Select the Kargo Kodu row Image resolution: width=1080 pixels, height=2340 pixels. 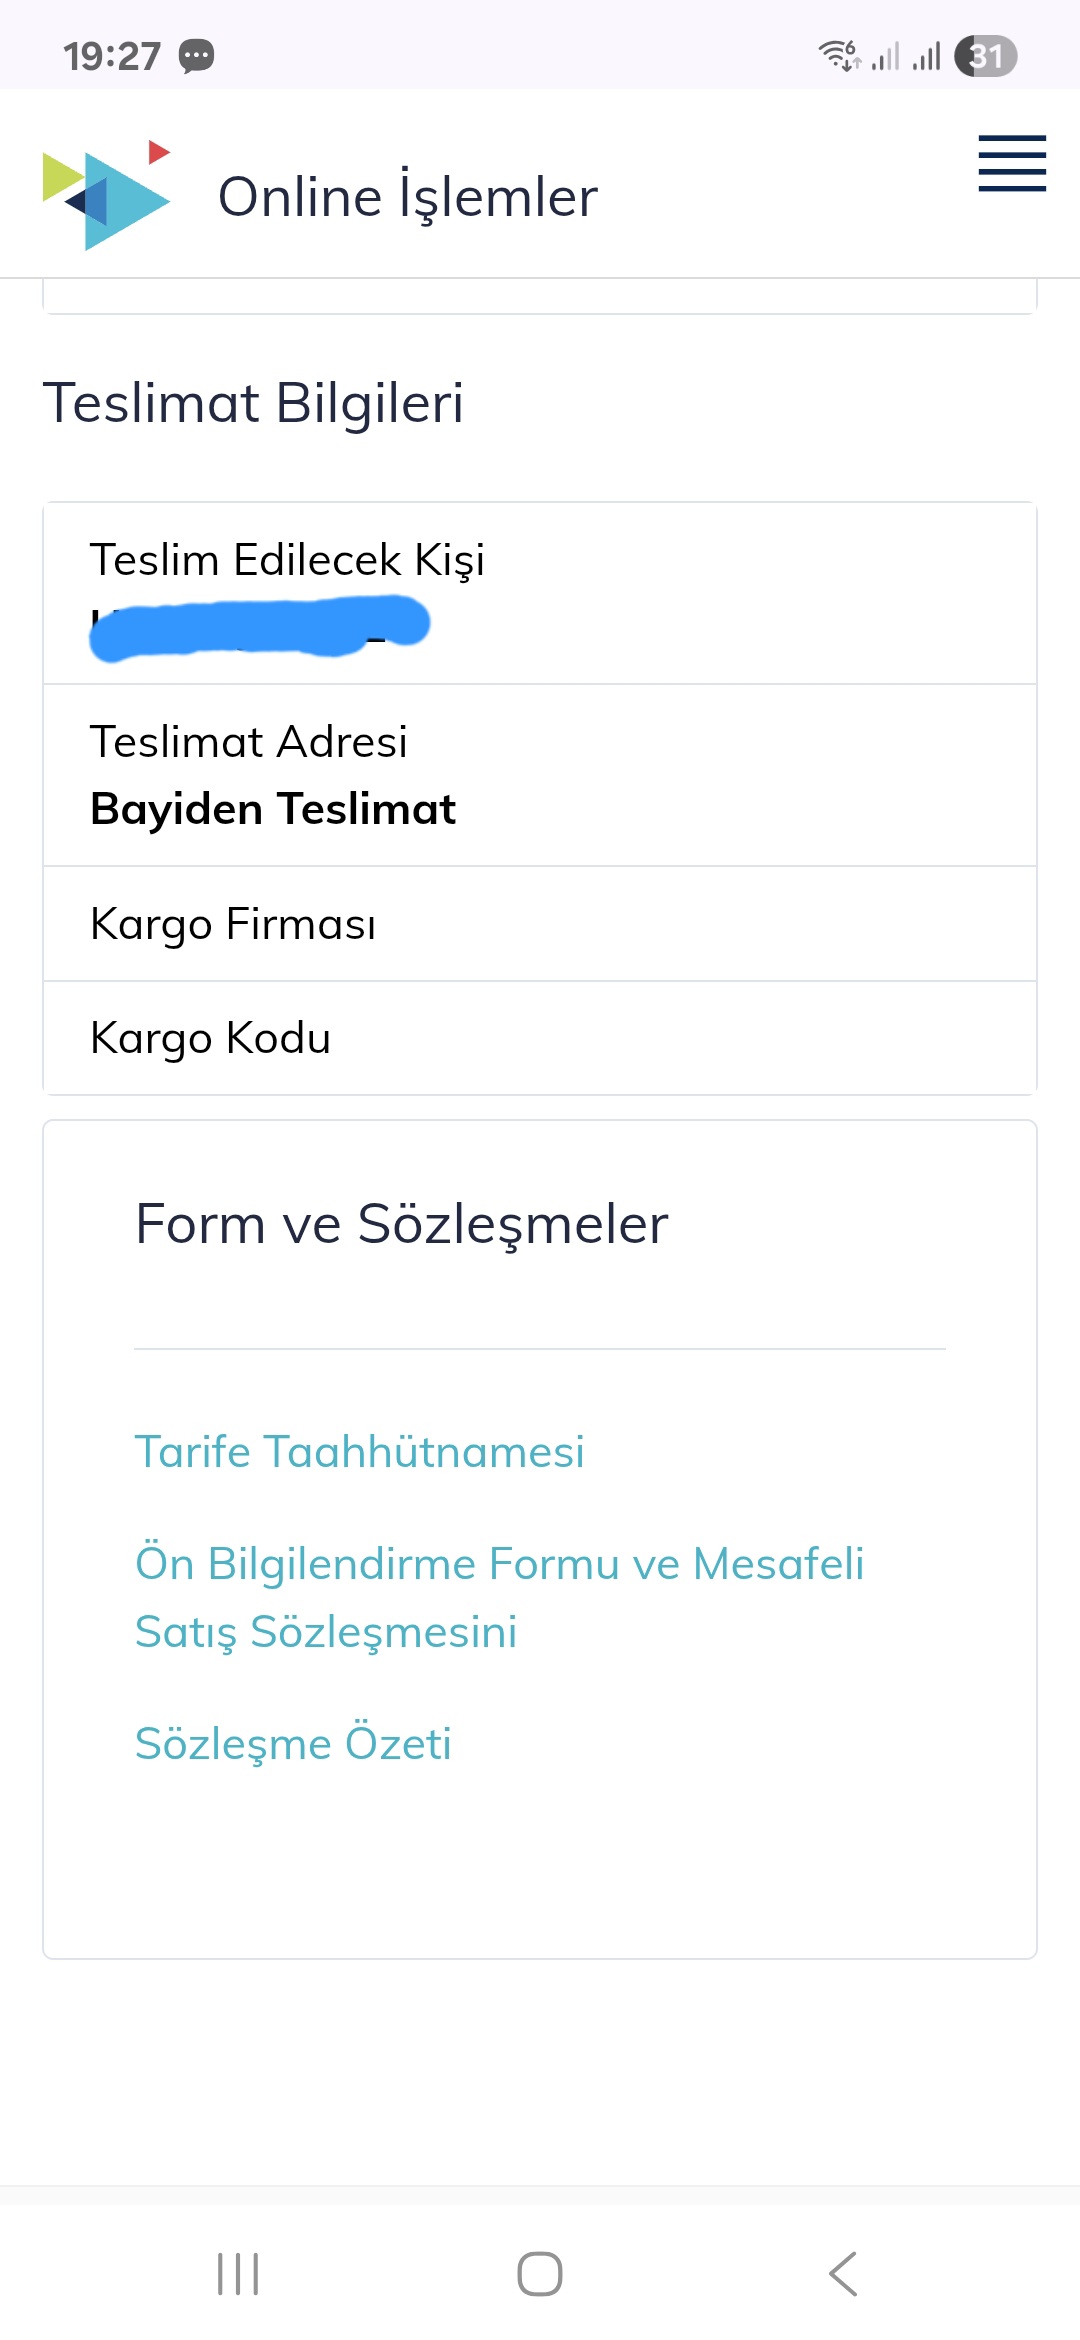540,1038
